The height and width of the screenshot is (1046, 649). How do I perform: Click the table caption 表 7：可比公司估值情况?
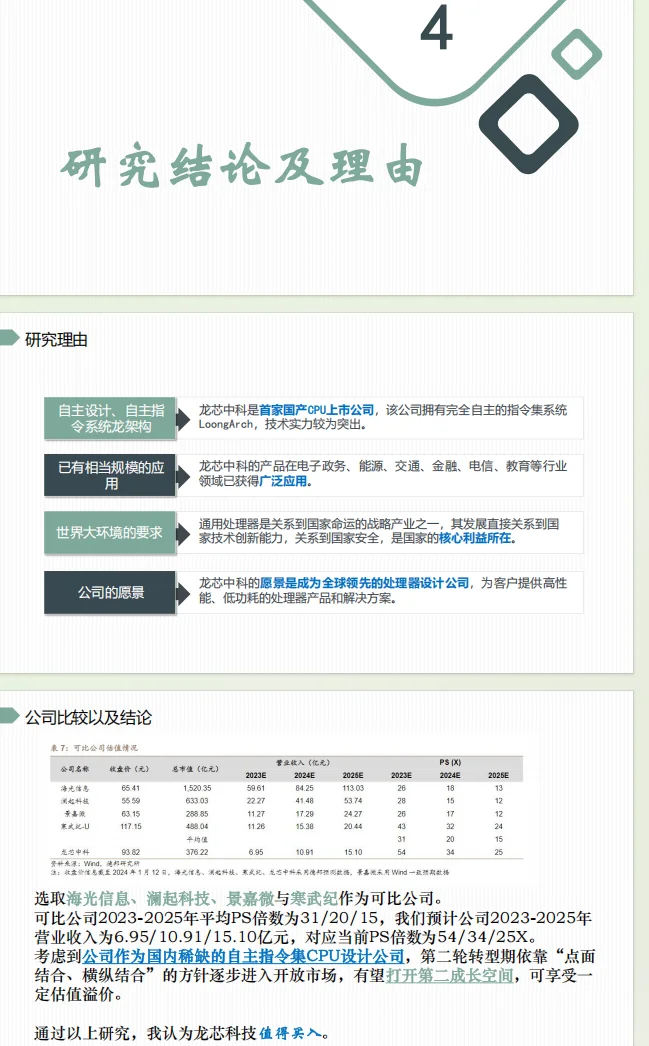tap(94, 748)
